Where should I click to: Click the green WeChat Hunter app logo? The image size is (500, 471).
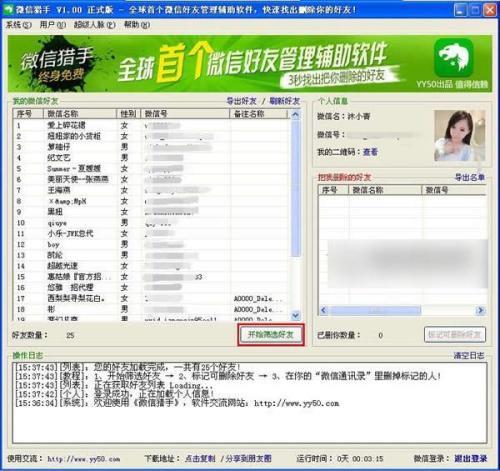(454, 58)
